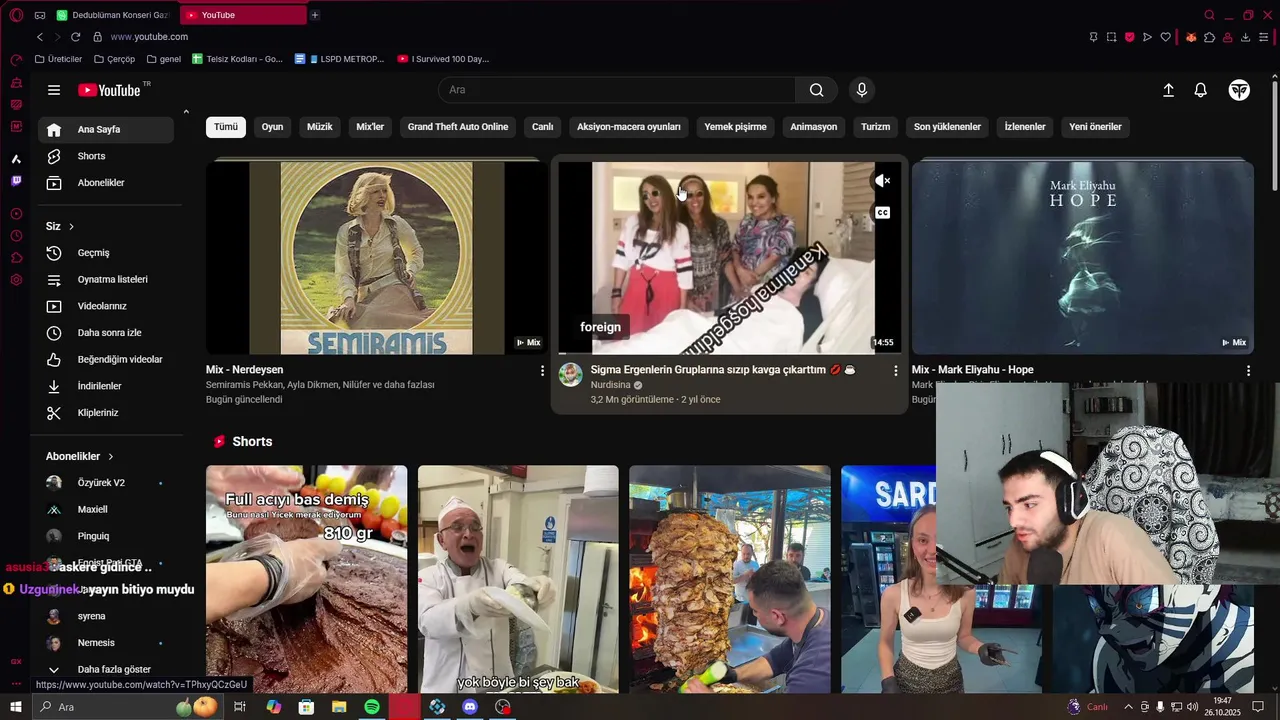Open a new tab with plus button
This screenshot has height=720, width=1280.
(x=315, y=15)
